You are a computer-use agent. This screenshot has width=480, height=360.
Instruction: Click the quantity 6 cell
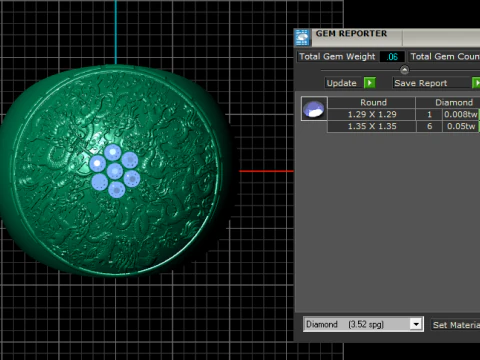[x=429, y=126]
